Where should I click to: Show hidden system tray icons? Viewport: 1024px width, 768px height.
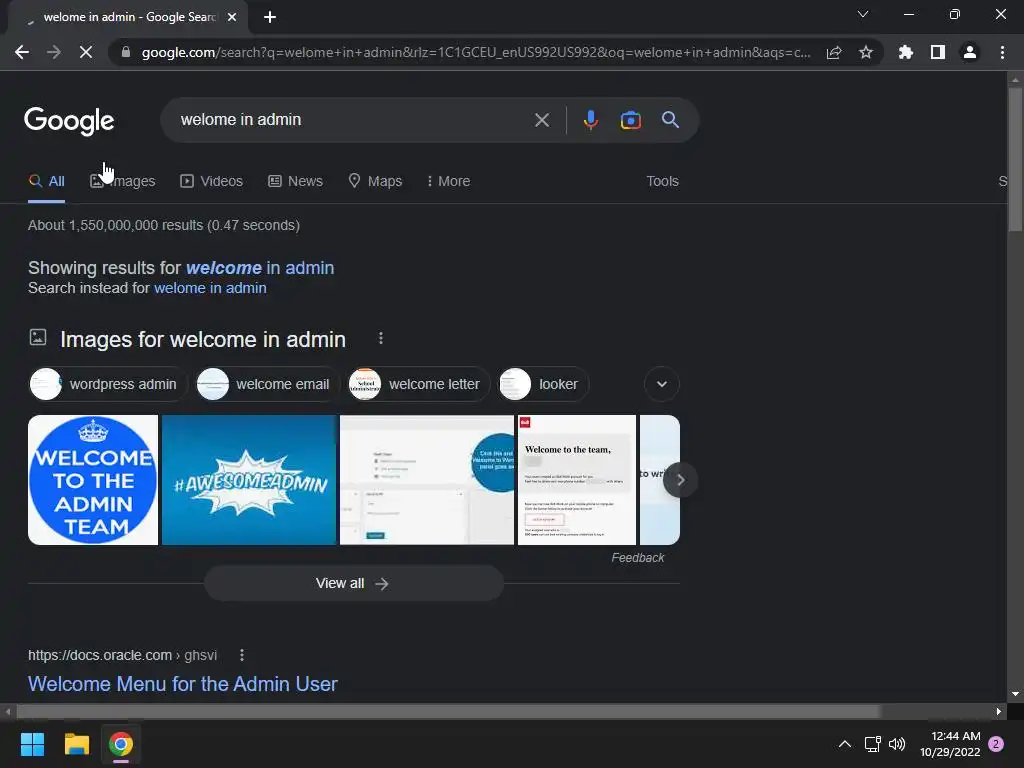[844, 744]
